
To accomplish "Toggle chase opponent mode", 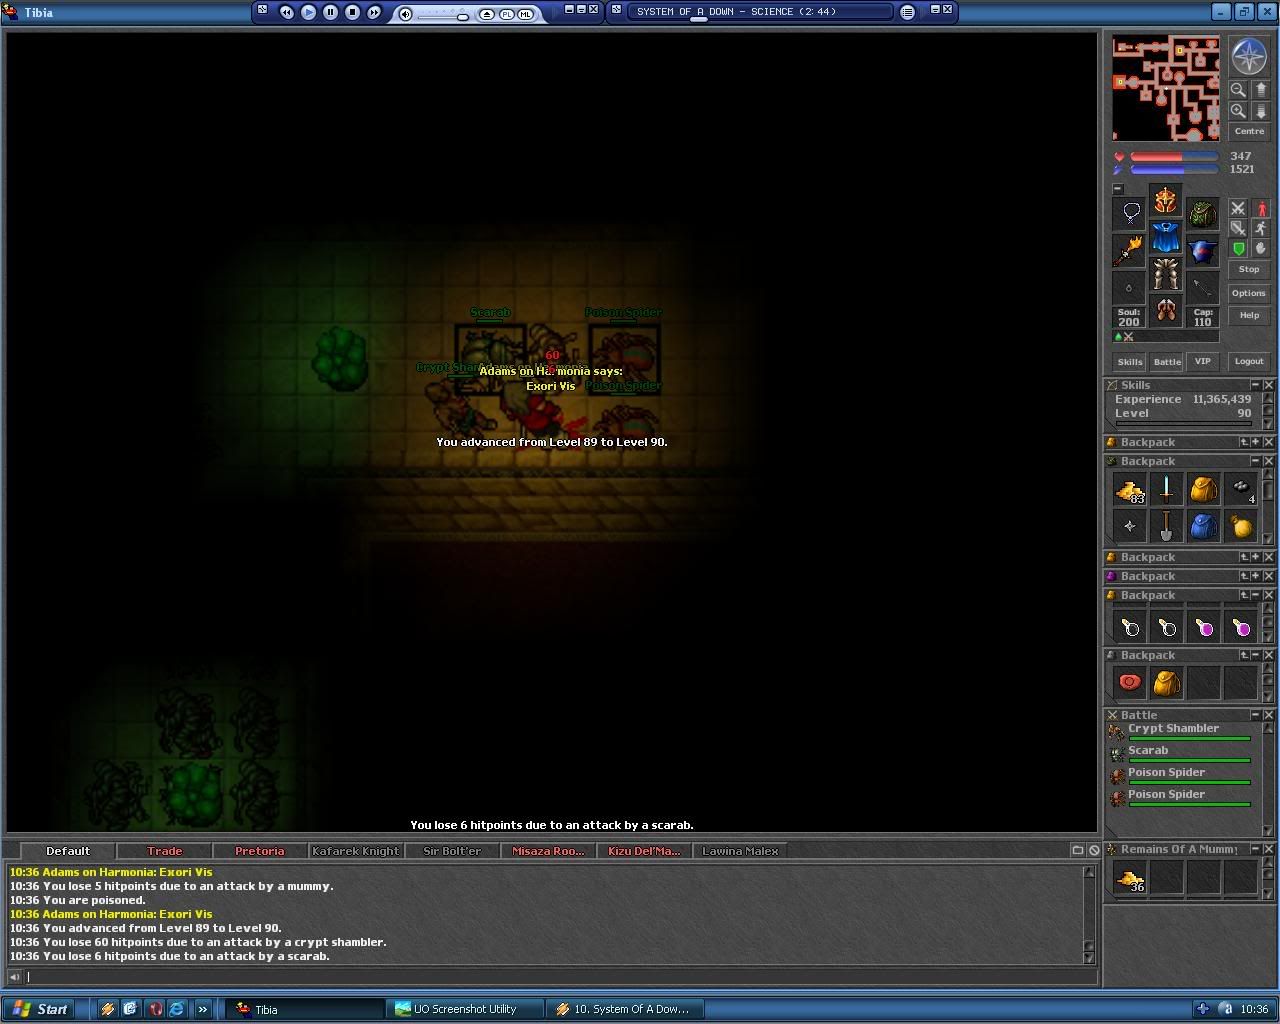I will [x=1261, y=228].
